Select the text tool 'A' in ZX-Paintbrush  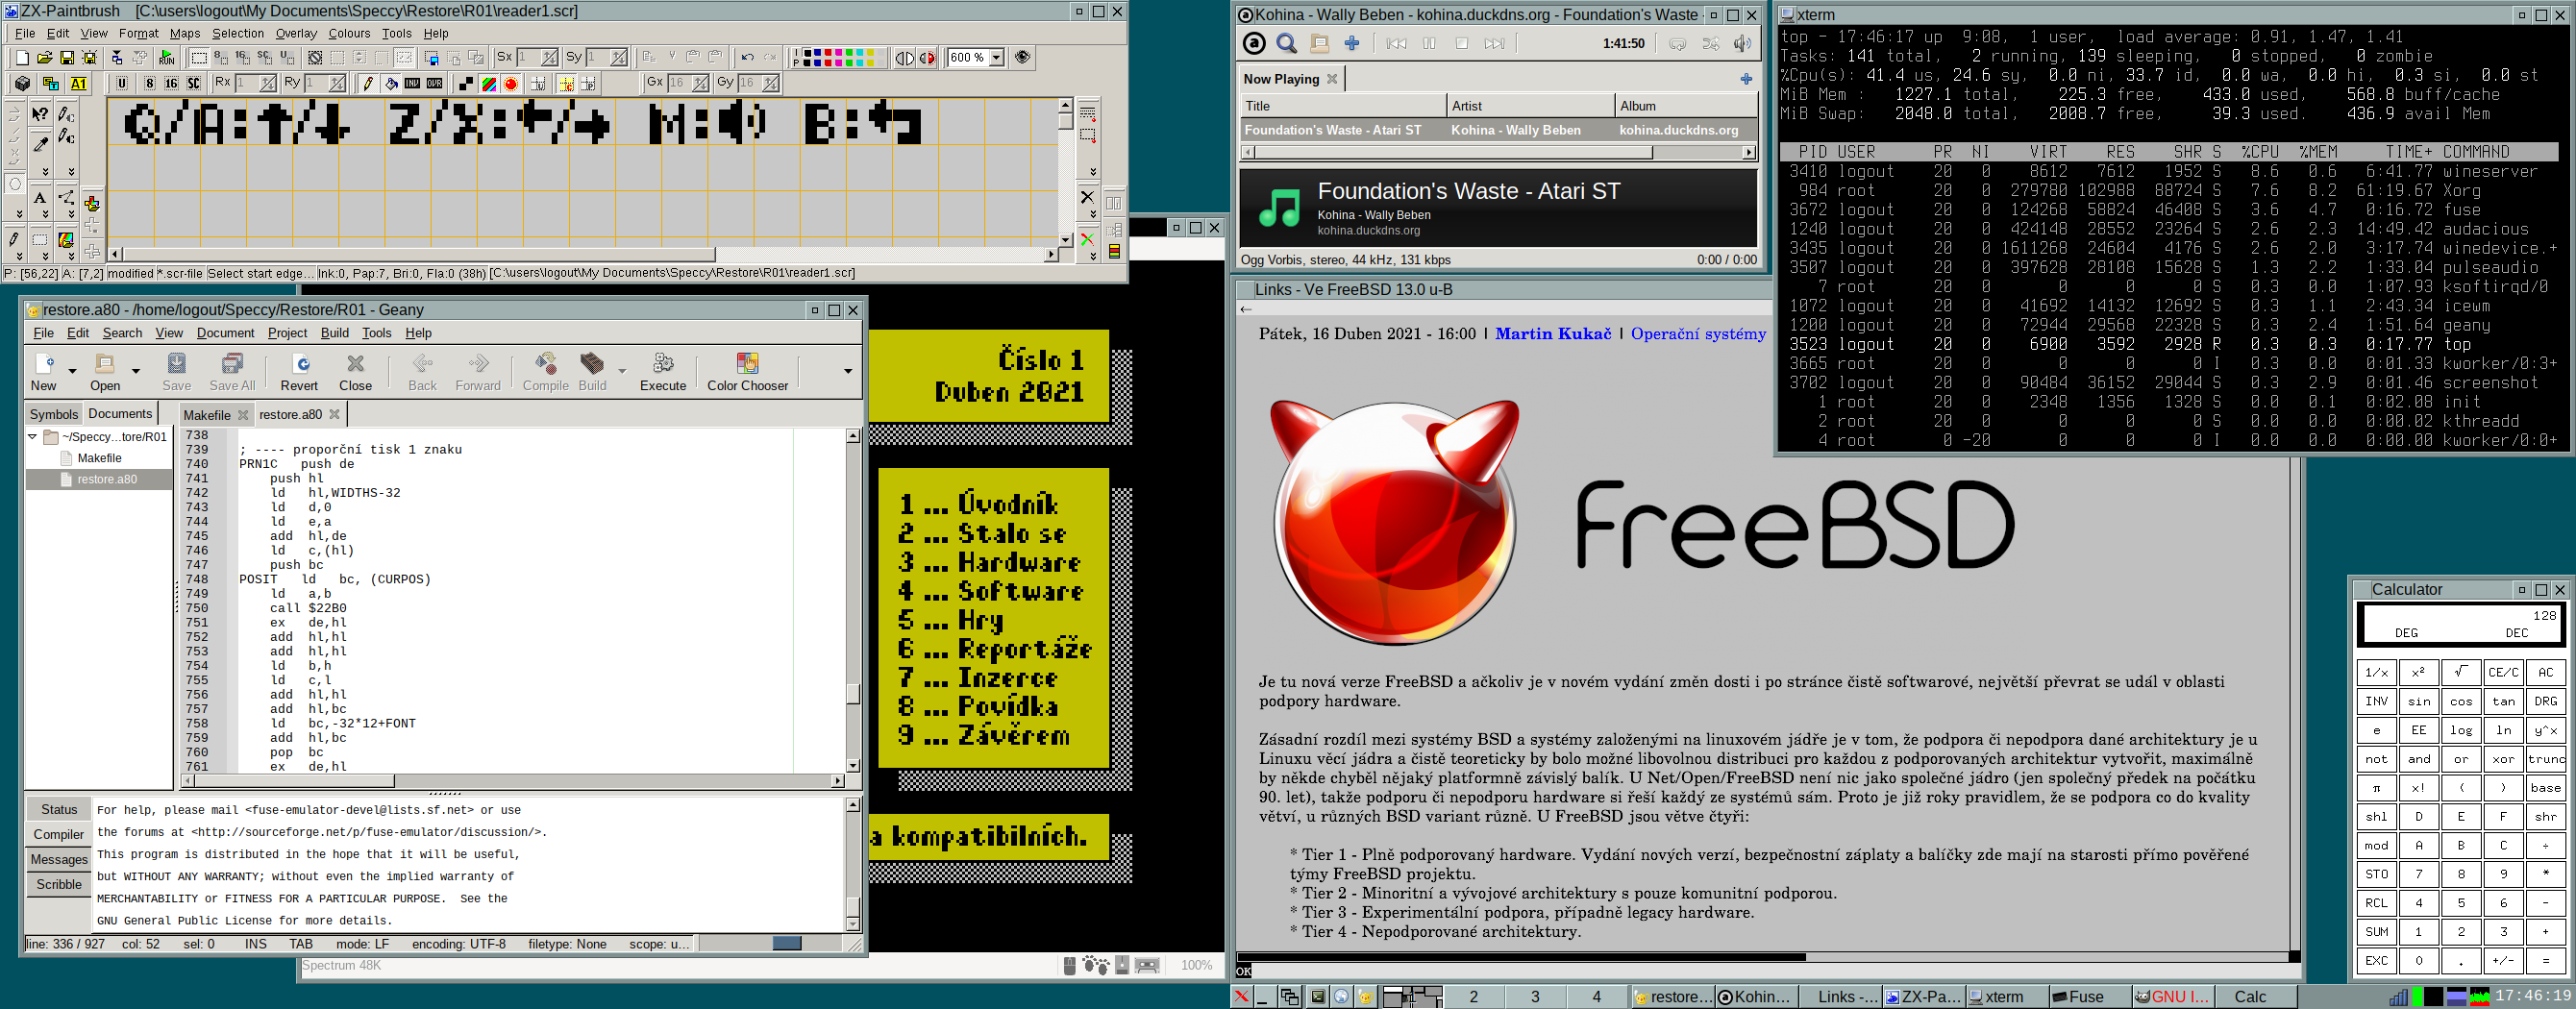40,198
